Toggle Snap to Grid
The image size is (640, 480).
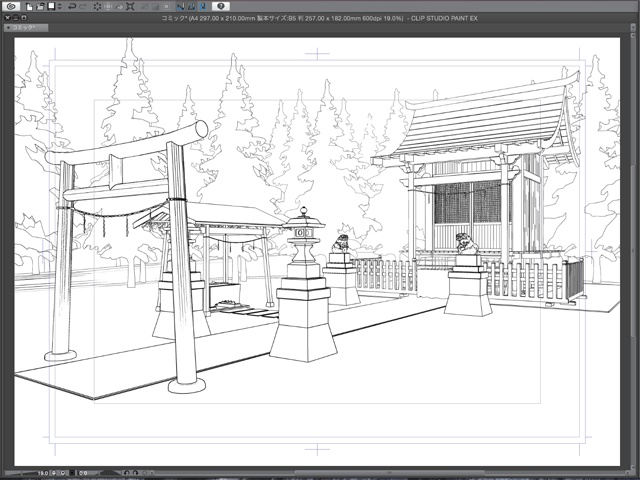point(203,6)
